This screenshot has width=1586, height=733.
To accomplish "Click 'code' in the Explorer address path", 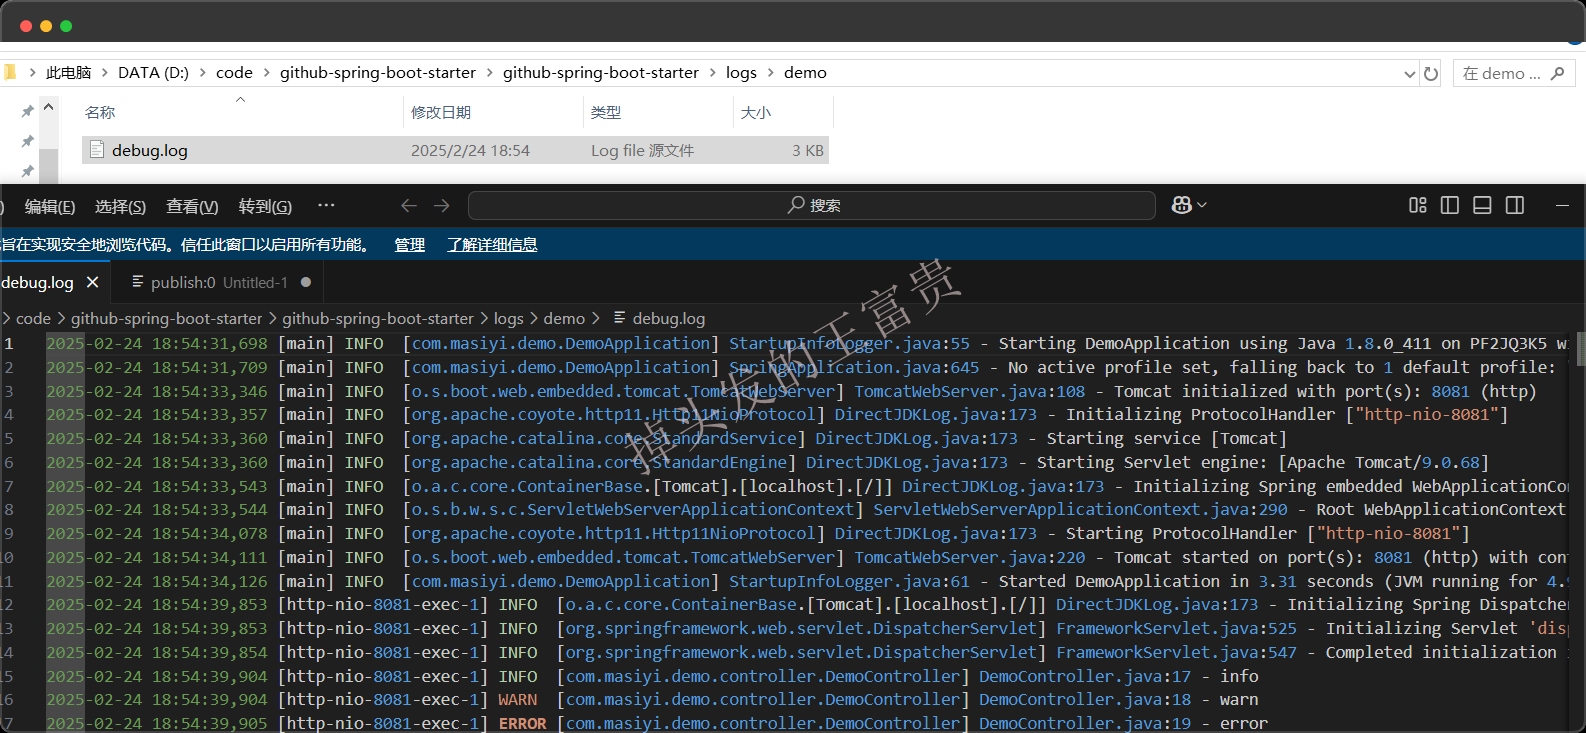I will coord(234,73).
